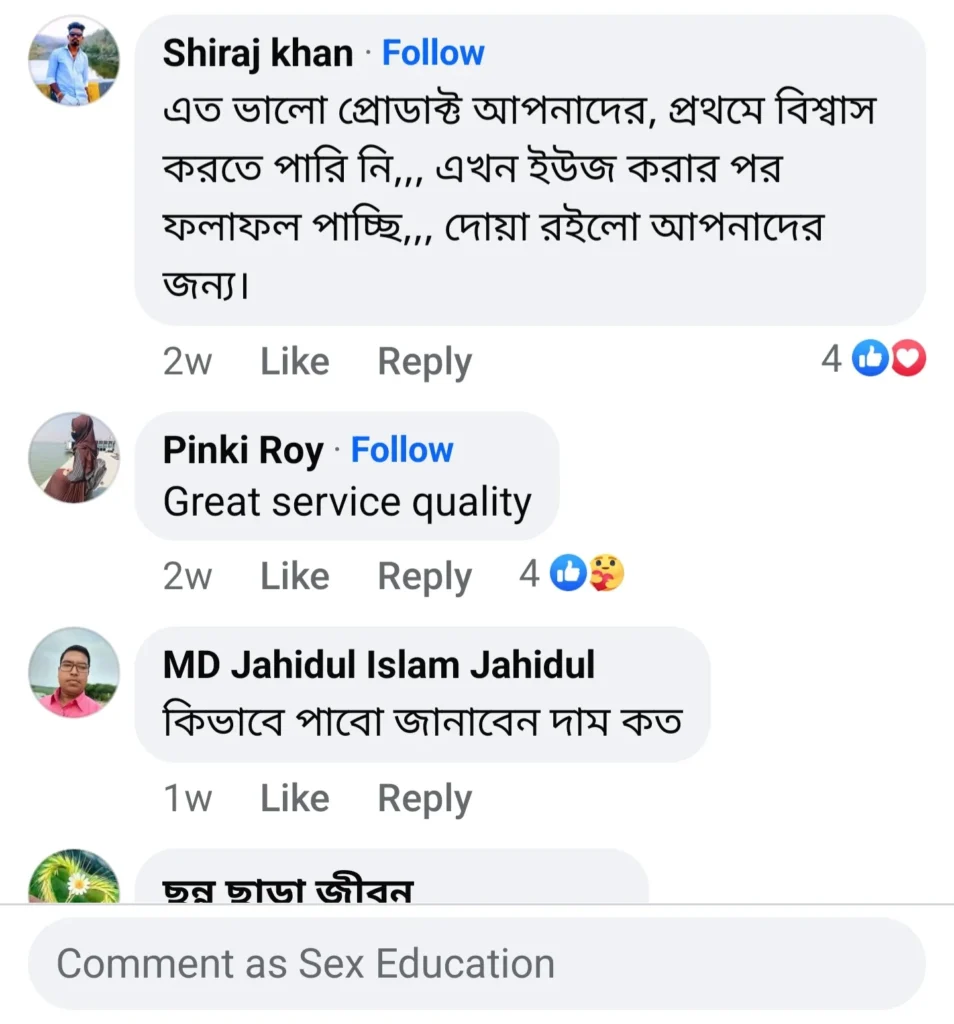
Task: Reply to Shiraj khan's comment
Action: pyautogui.click(x=424, y=361)
